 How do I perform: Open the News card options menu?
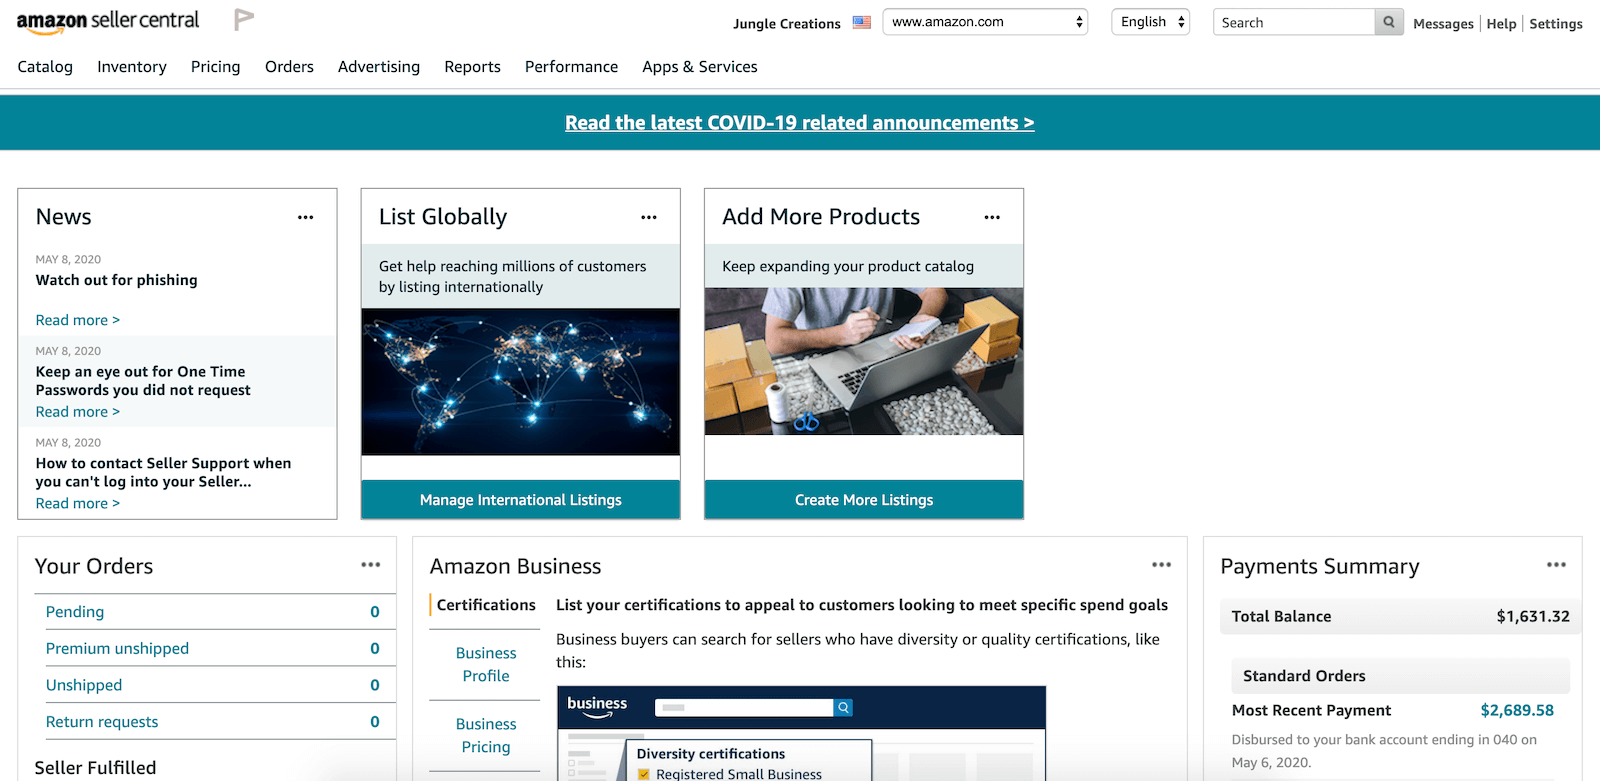click(306, 217)
